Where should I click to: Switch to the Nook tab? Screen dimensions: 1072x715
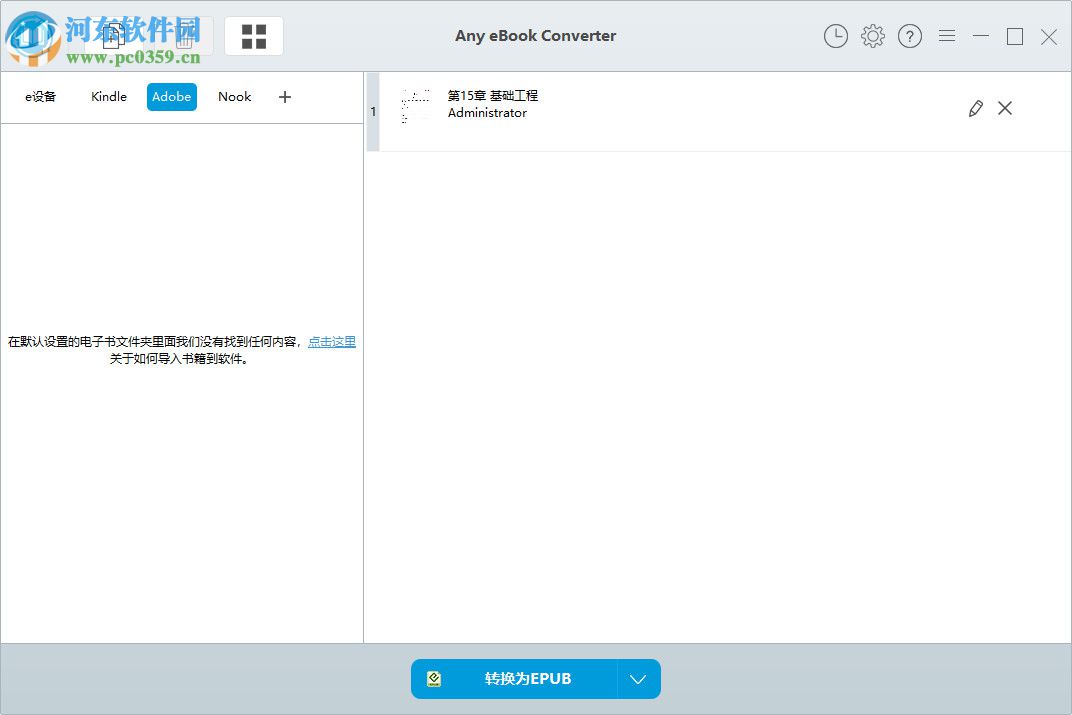click(234, 96)
